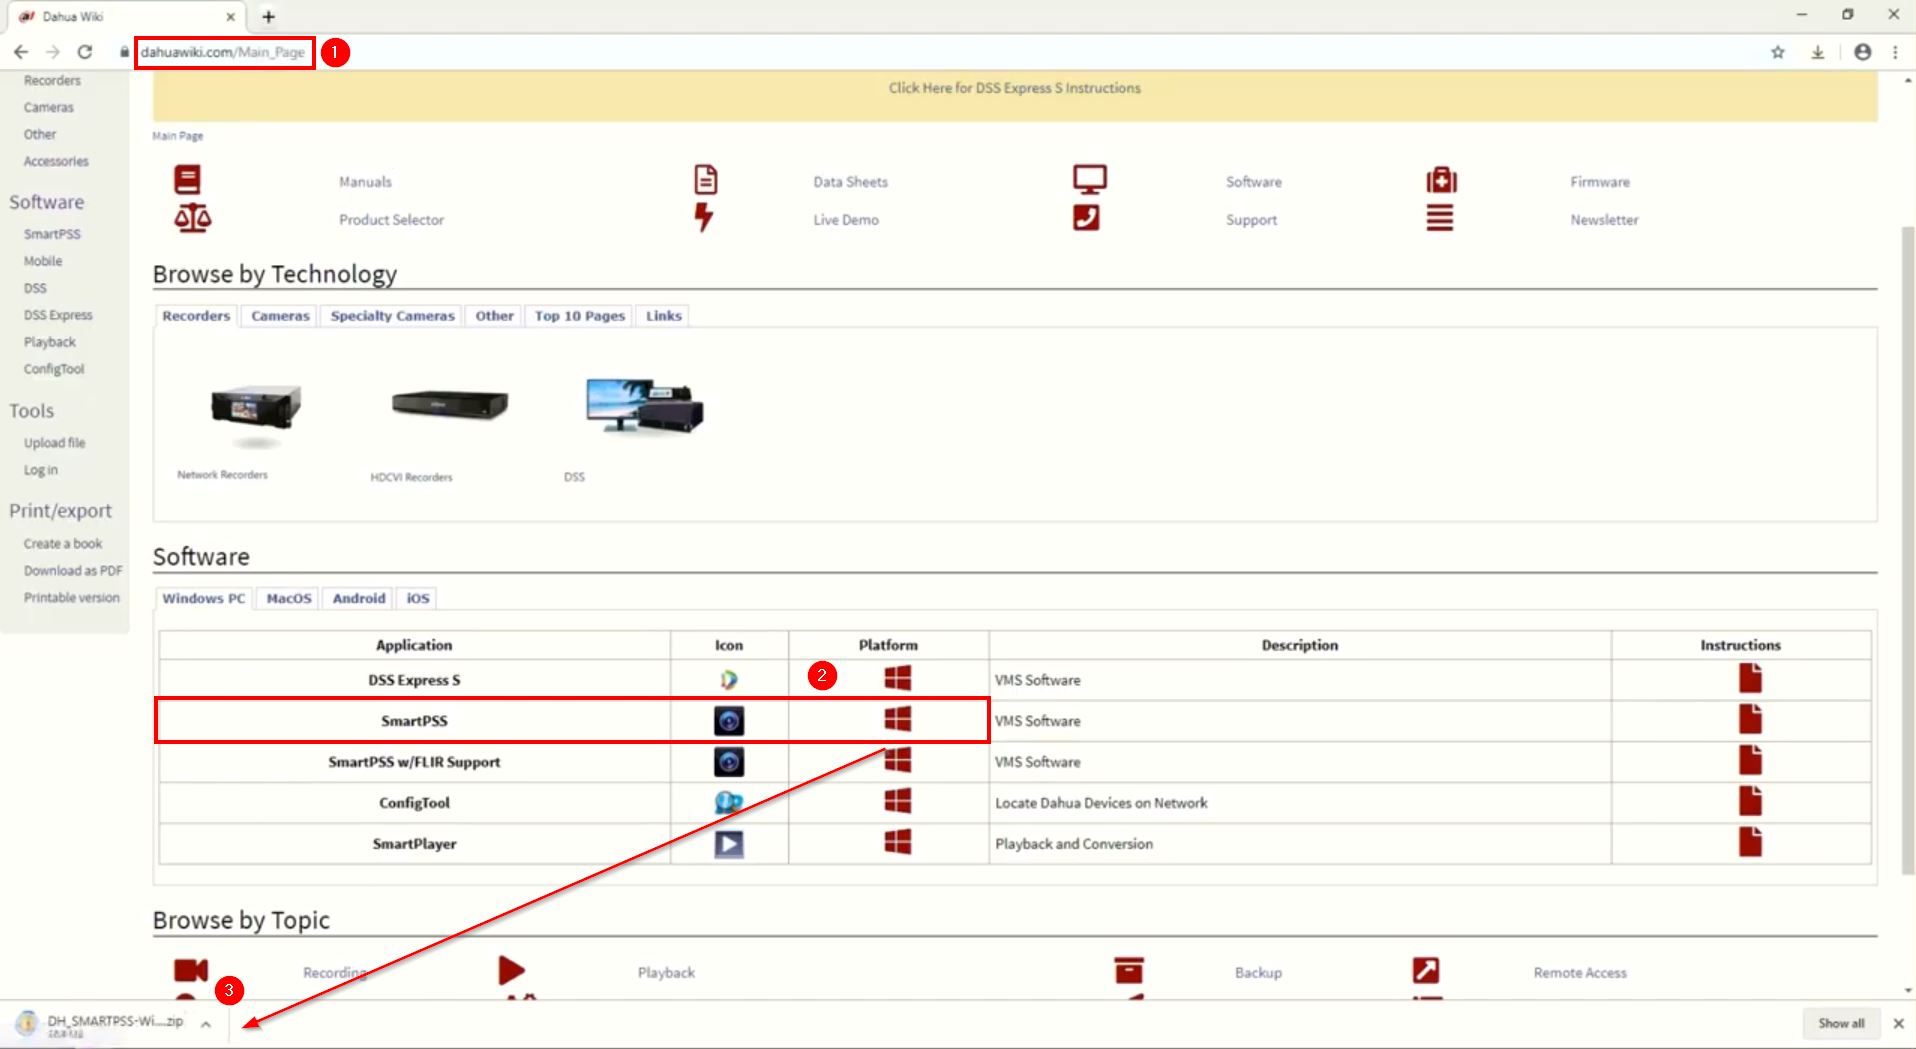The height and width of the screenshot is (1049, 1916).
Task: Open SmartPlayer instructions document icon
Action: pos(1750,842)
